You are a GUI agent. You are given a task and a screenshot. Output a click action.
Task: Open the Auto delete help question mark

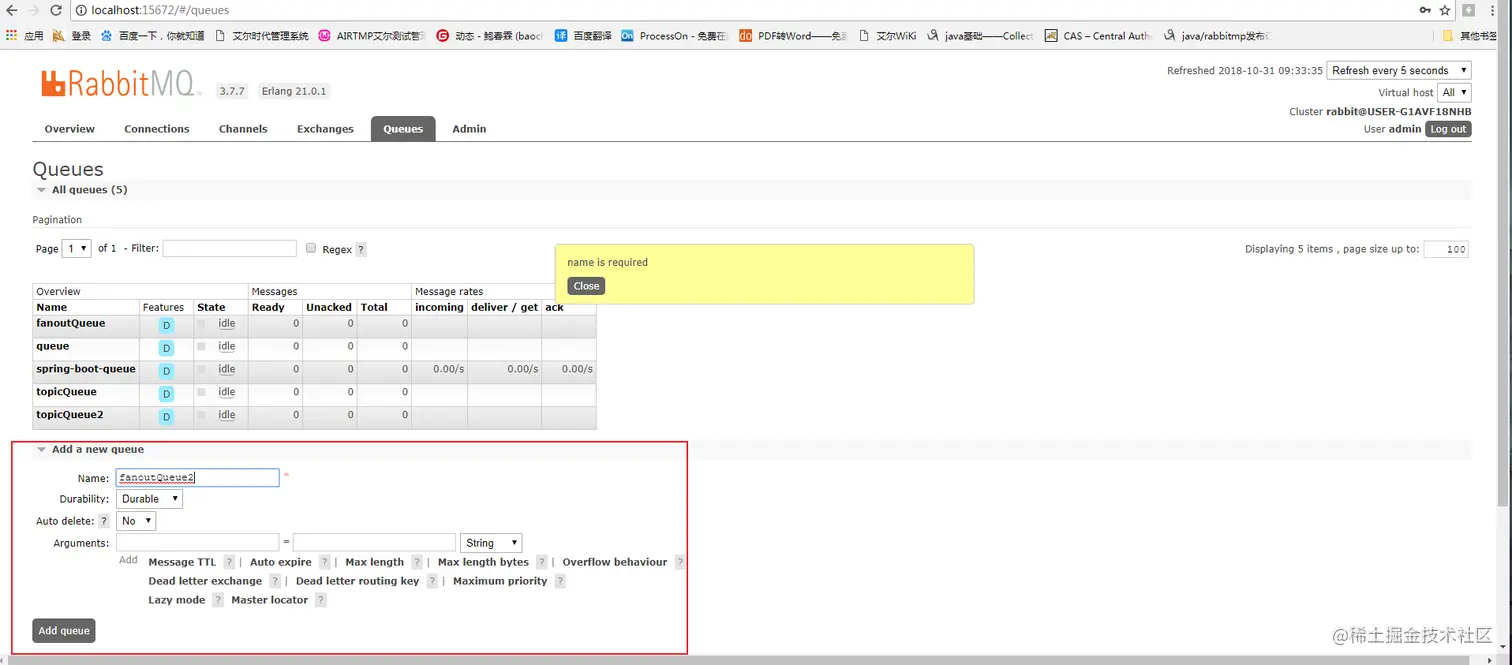[x=104, y=522]
